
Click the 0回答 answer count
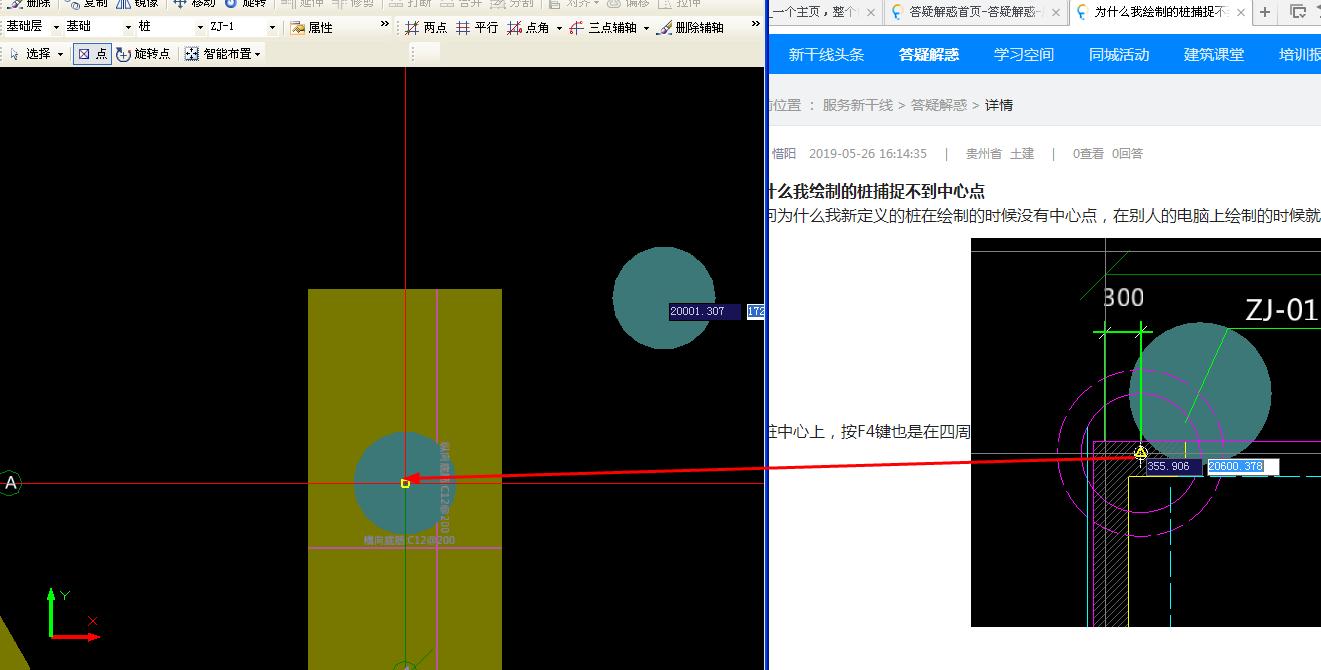(1127, 154)
